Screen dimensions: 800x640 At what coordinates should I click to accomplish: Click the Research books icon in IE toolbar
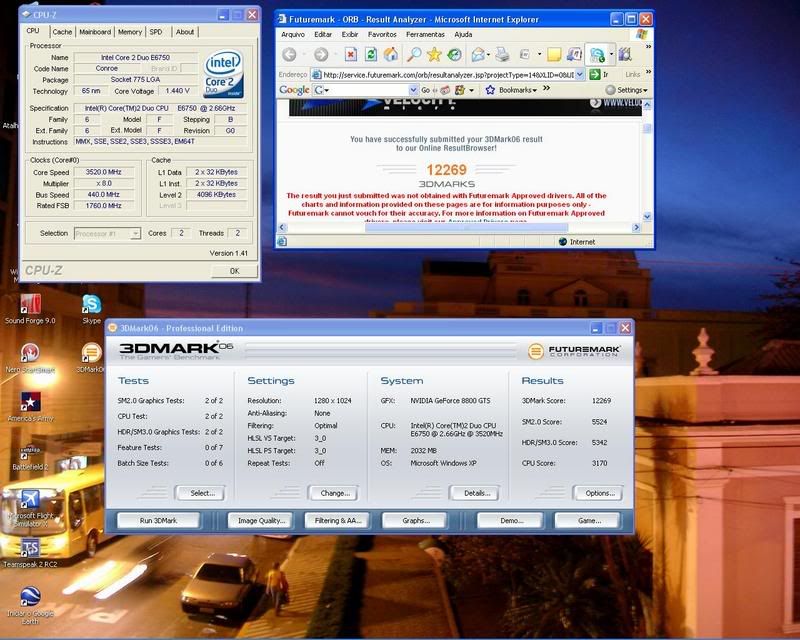point(625,55)
